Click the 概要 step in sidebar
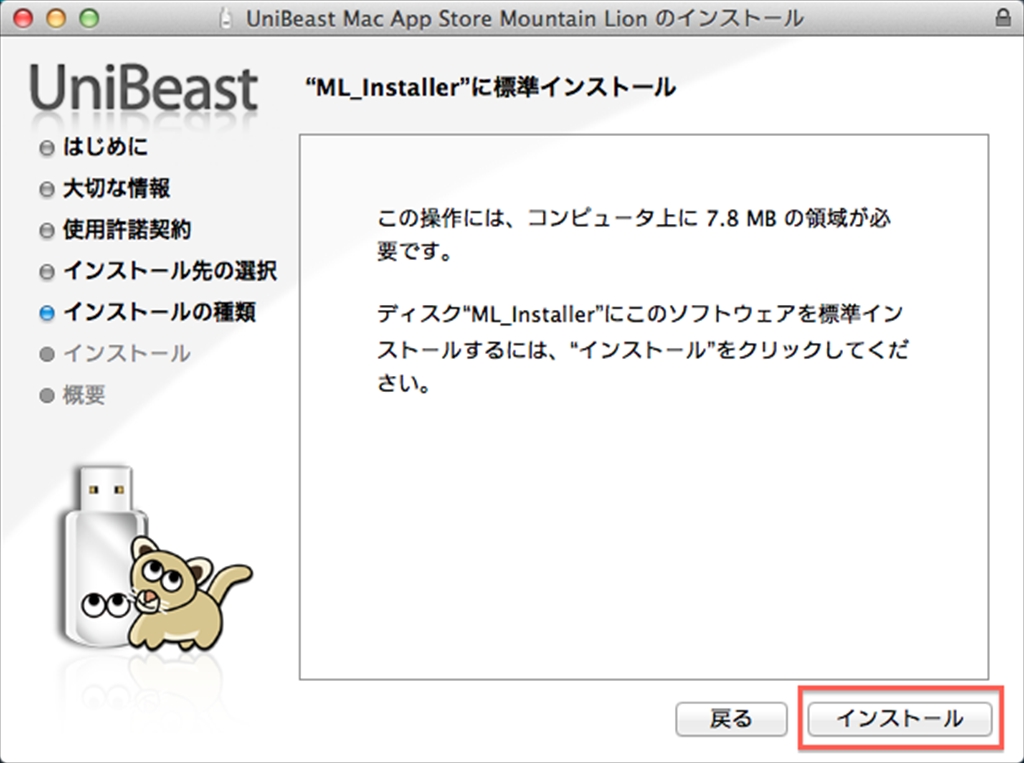Screen dimensions: 1024x763 (84, 395)
